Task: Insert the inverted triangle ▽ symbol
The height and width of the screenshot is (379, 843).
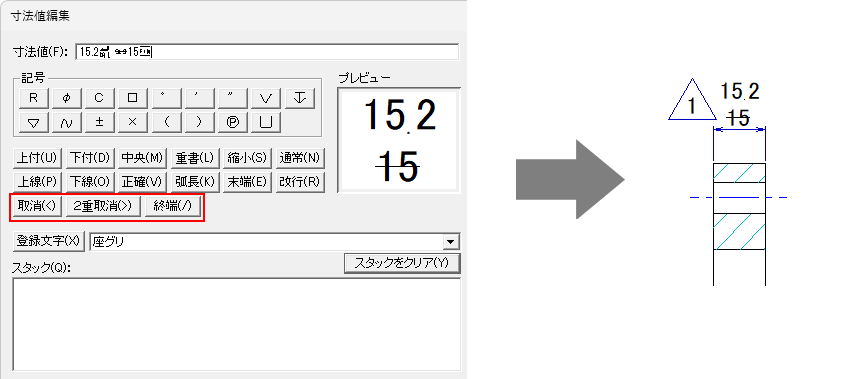Action: pos(33,122)
